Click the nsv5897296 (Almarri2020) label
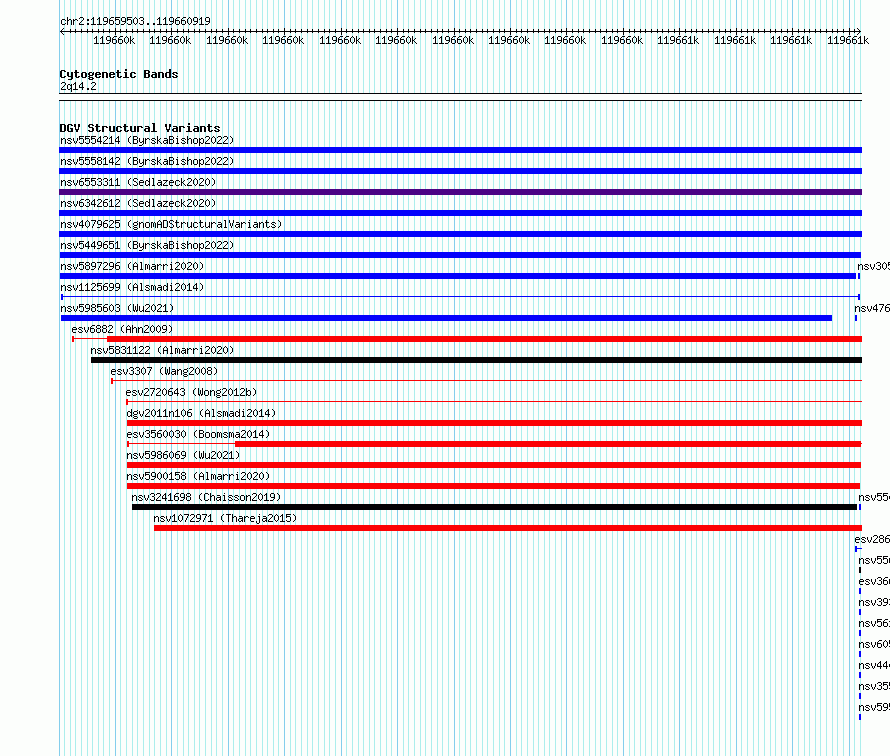The width and height of the screenshot is (890, 756). 132,266
